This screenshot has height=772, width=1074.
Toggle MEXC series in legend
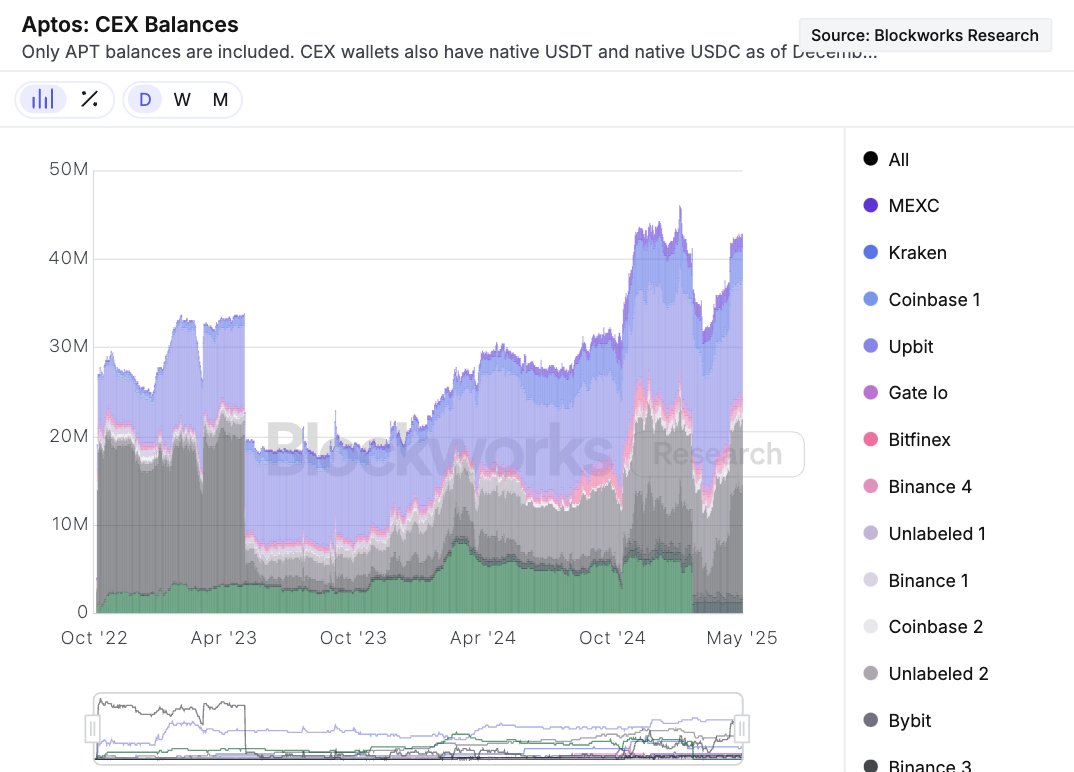pyautogui.click(x=870, y=206)
